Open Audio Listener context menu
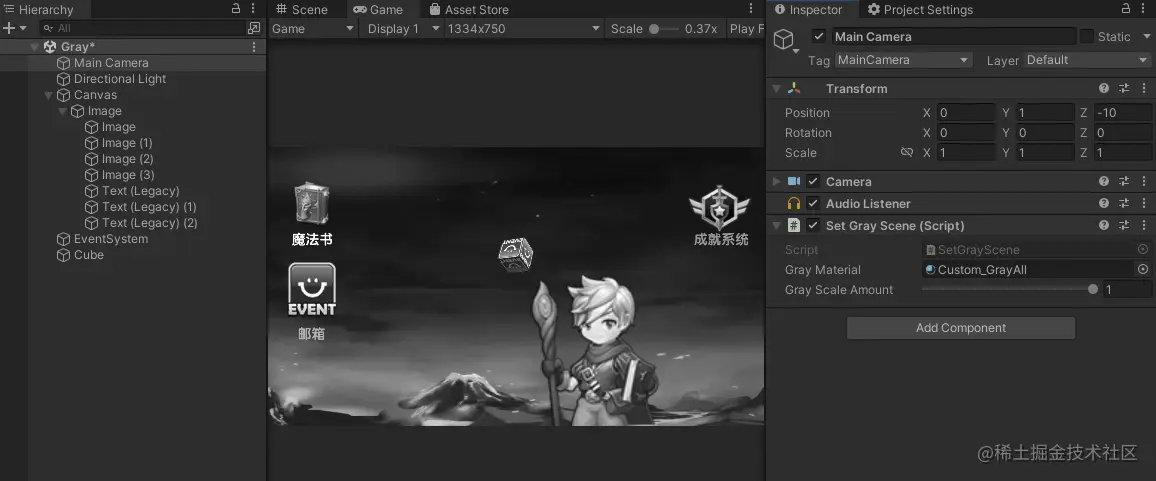 pos(1143,204)
